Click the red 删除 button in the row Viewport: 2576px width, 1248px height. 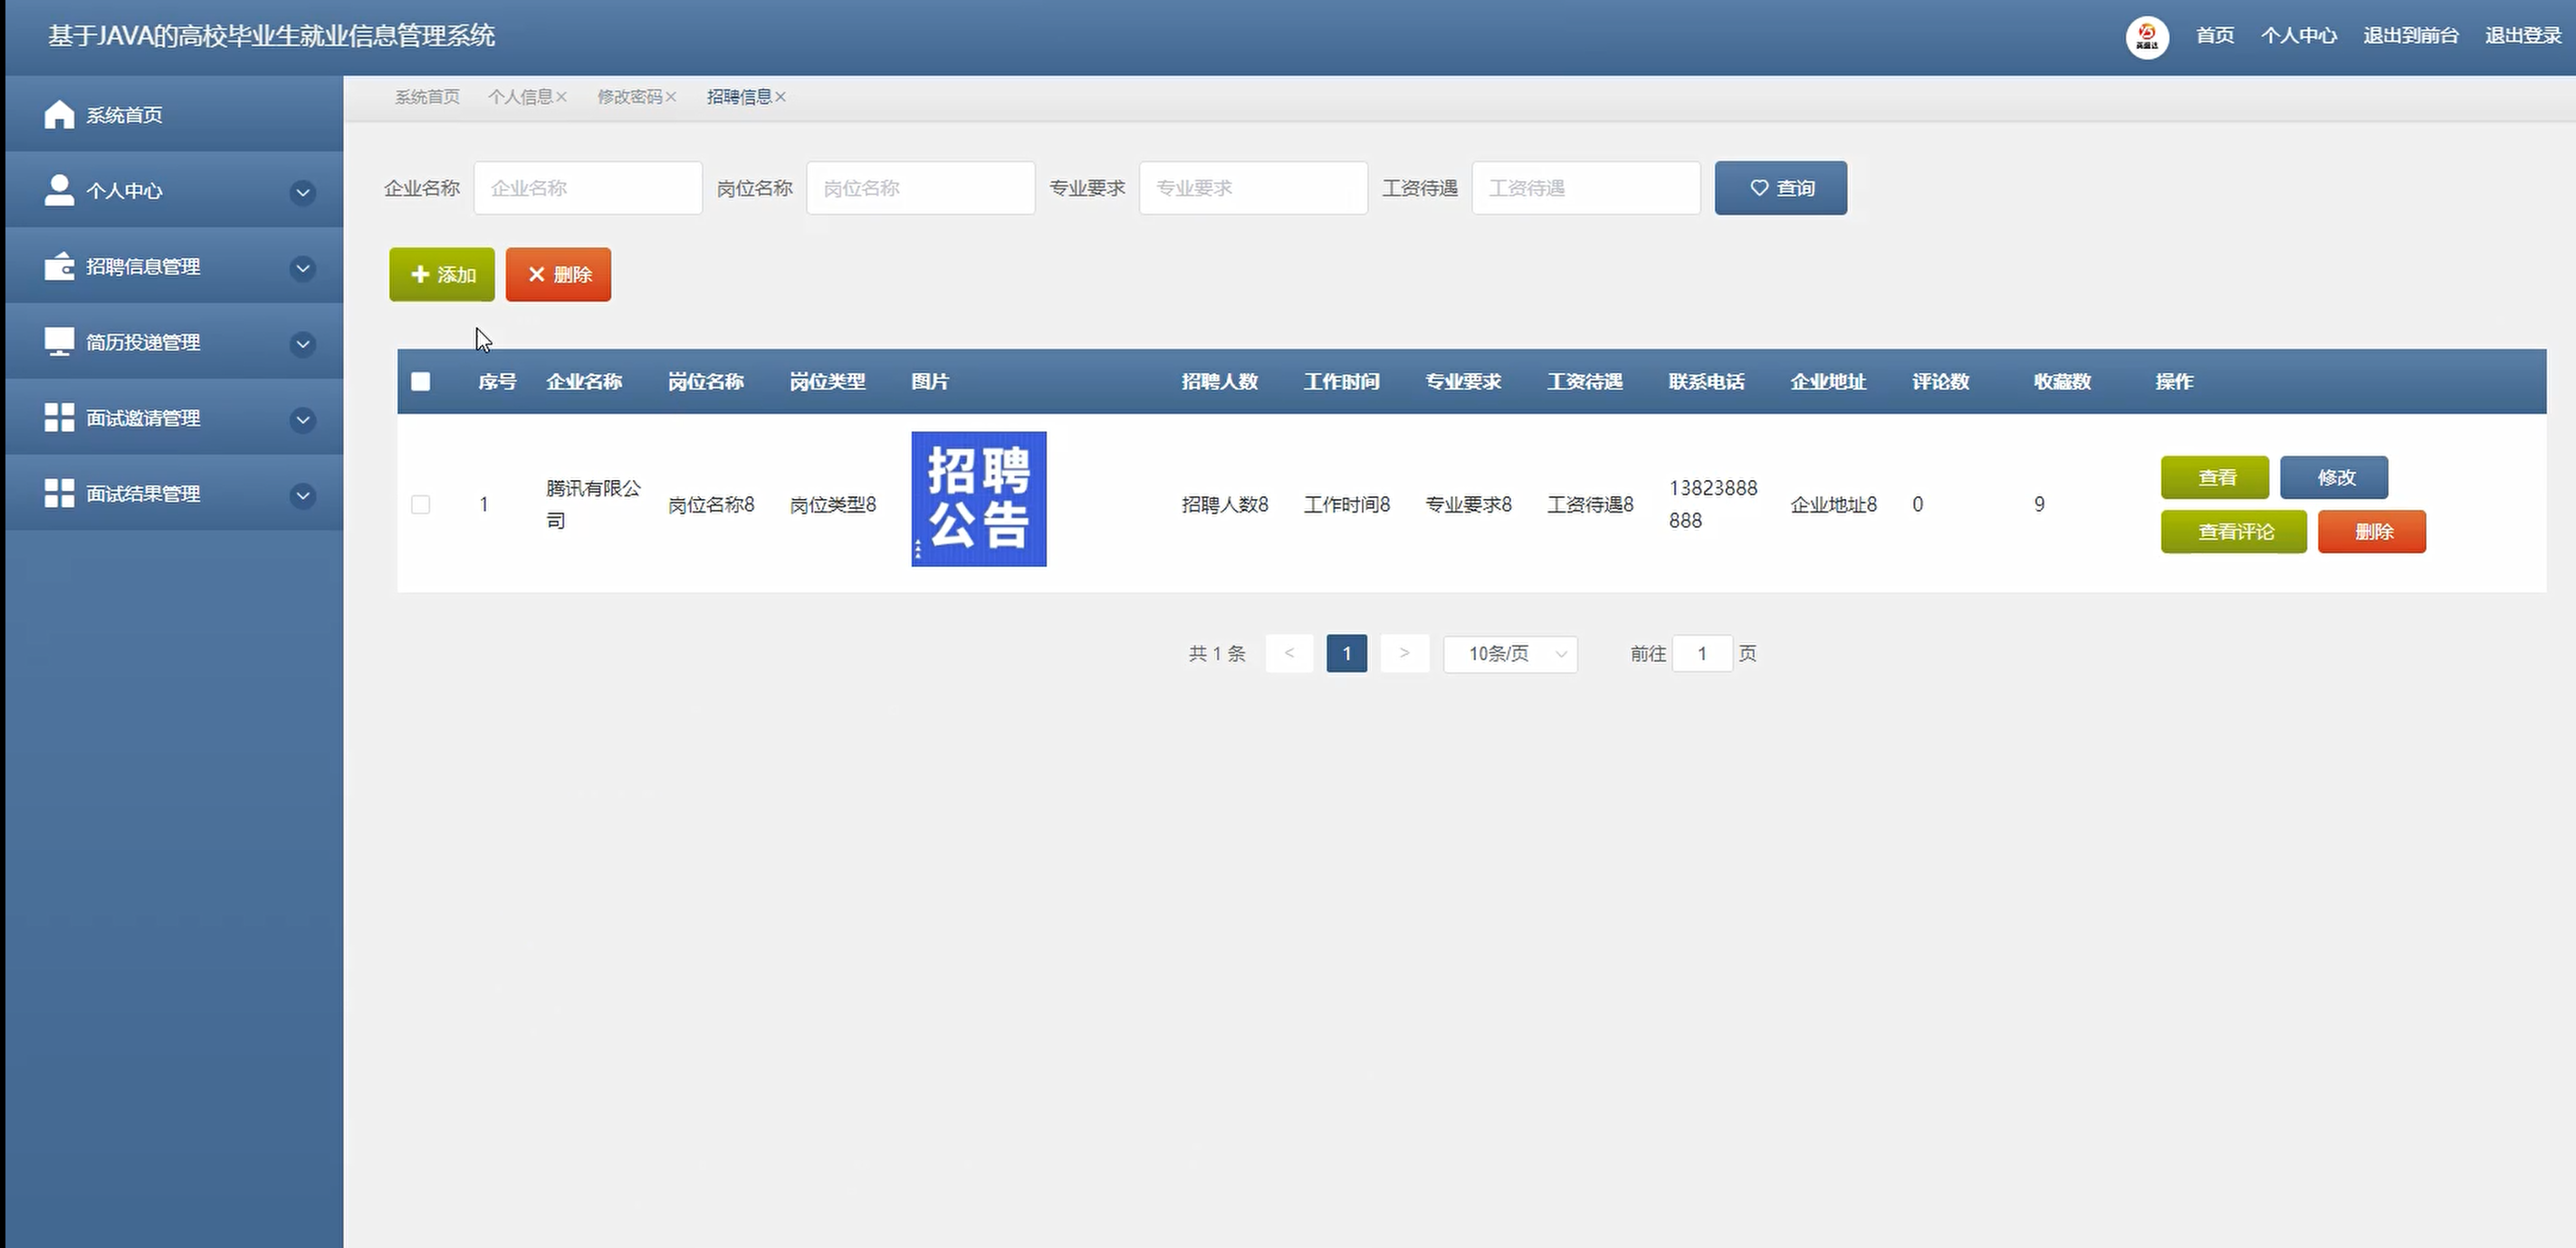point(2372,532)
